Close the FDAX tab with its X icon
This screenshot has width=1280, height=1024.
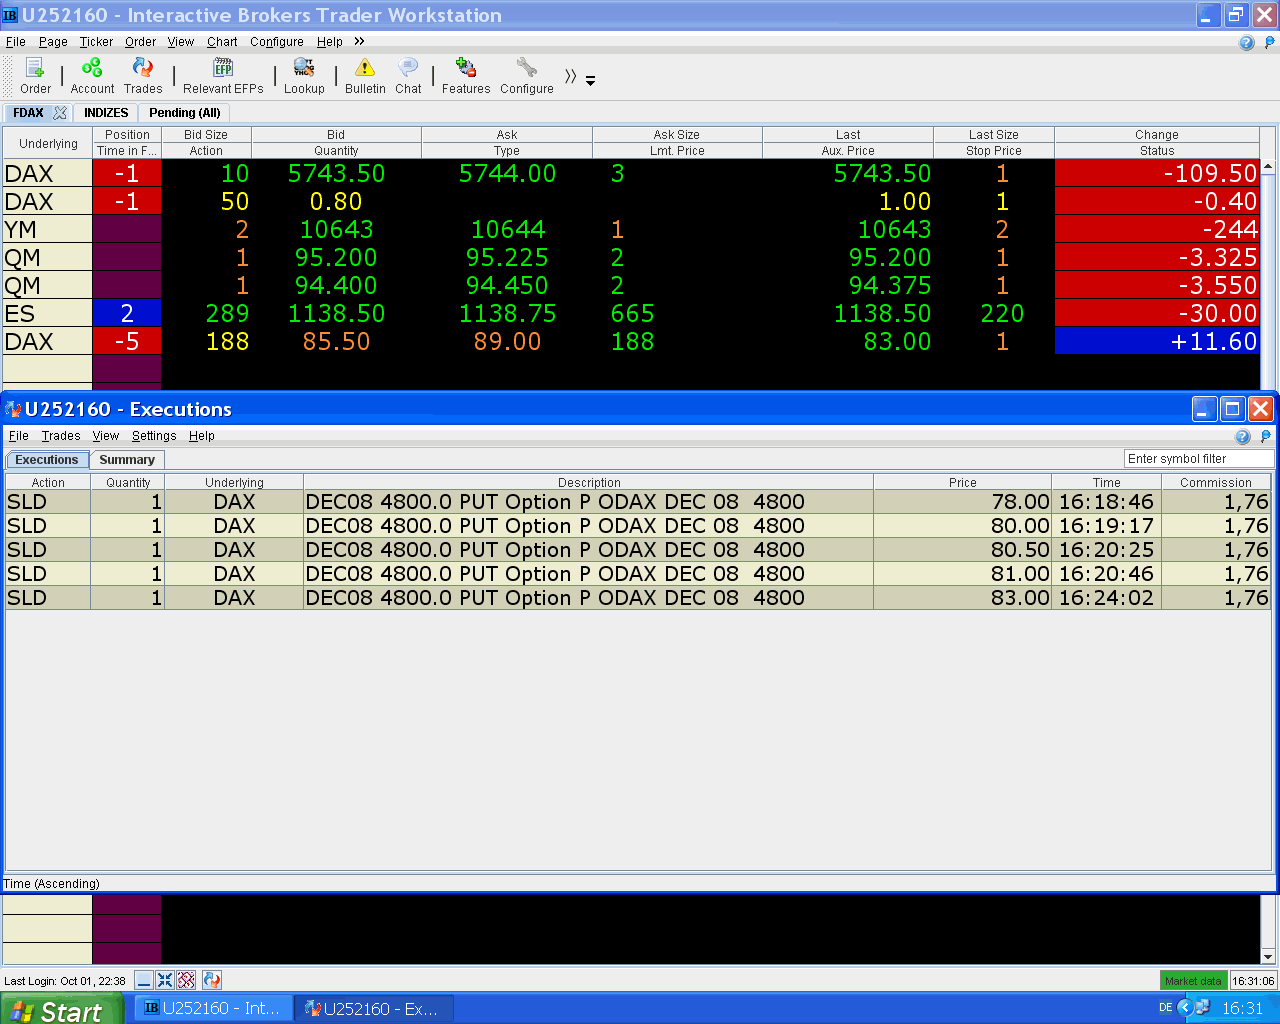point(60,113)
